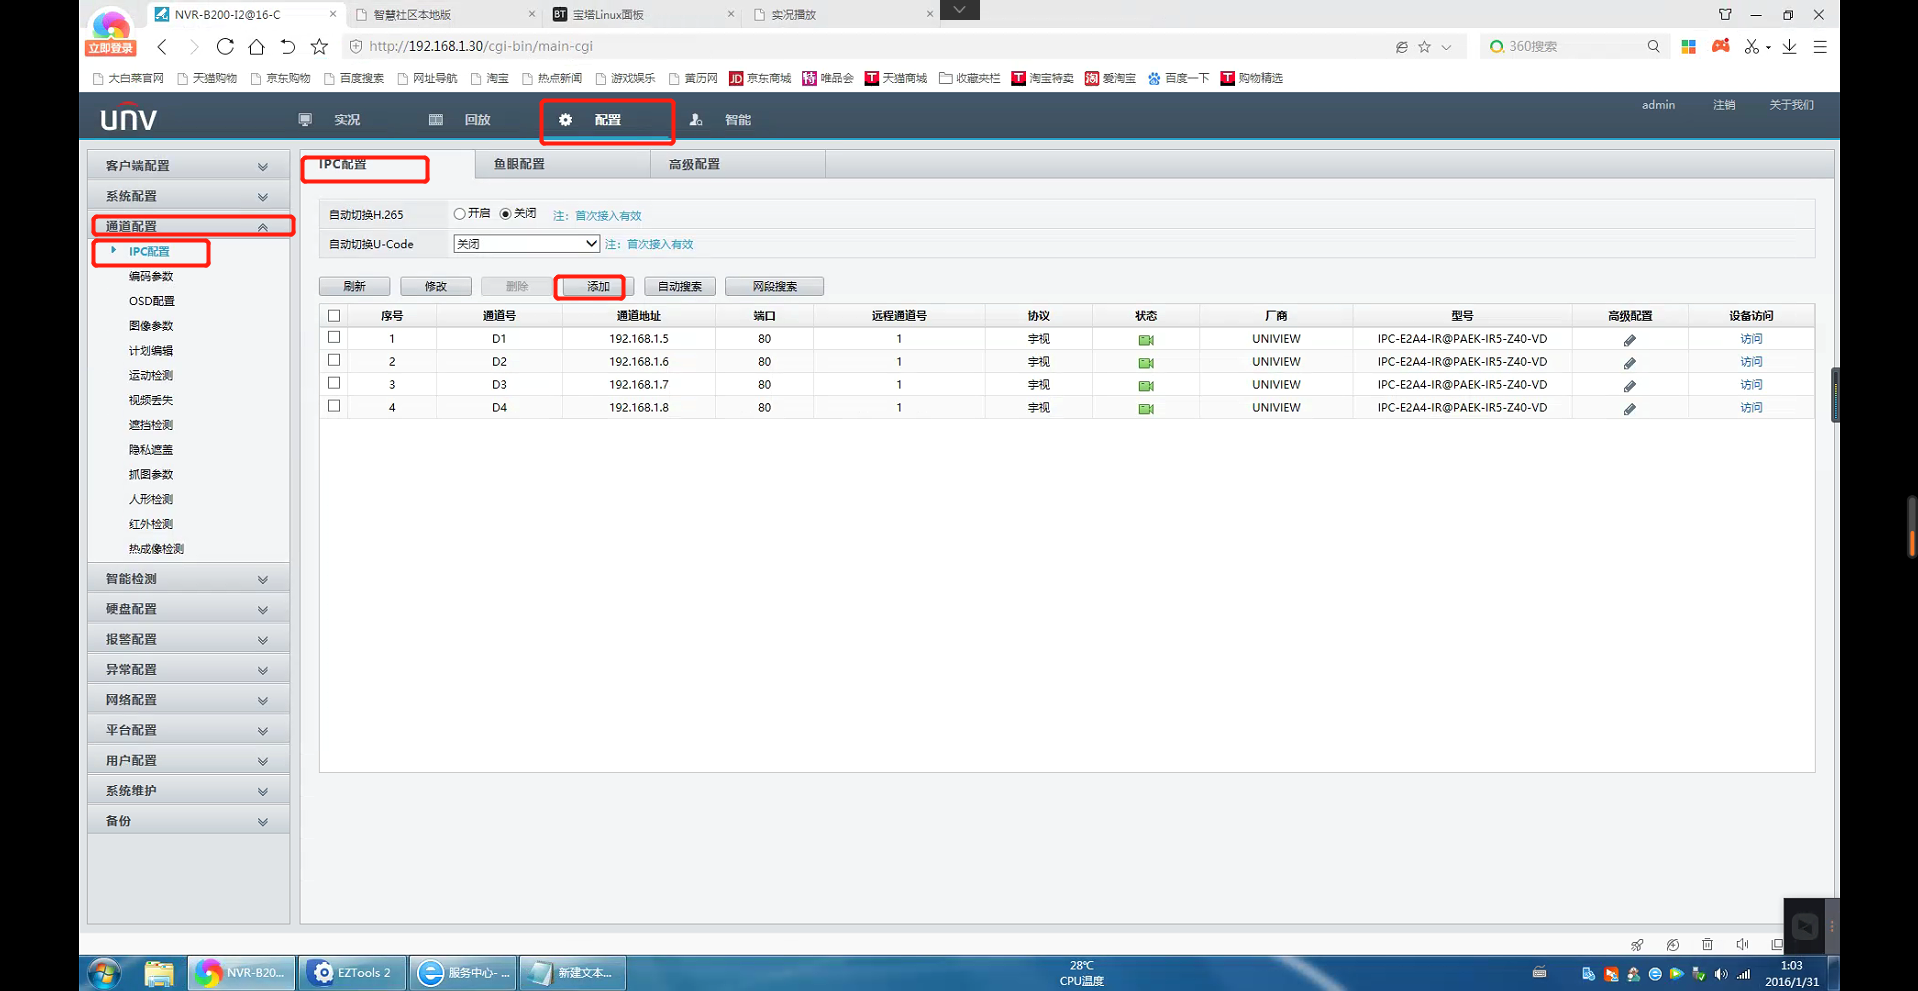Expand the 网络配置 sidebar section
Image resolution: width=1918 pixels, height=991 pixels.
pyautogui.click(x=188, y=700)
